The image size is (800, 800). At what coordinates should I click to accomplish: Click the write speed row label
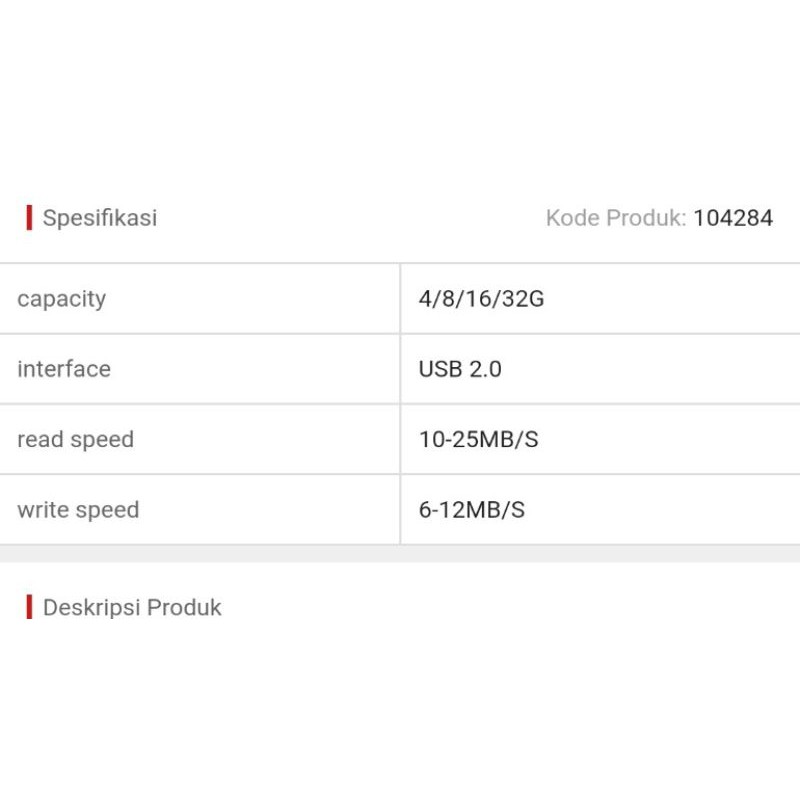[x=78, y=510]
